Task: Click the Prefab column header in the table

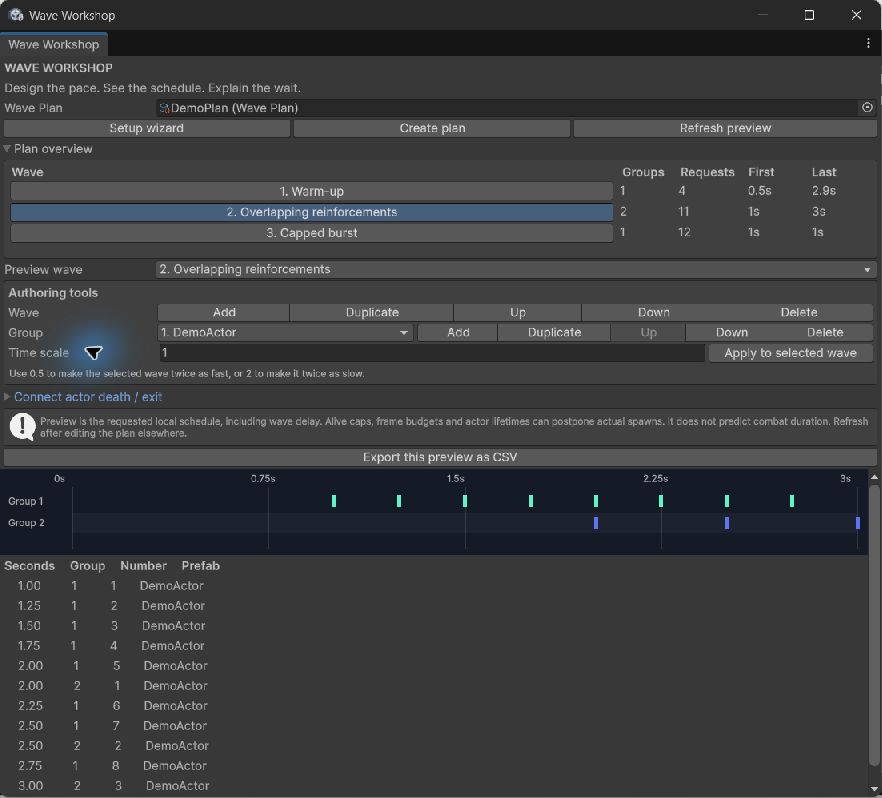Action: tap(200, 566)
